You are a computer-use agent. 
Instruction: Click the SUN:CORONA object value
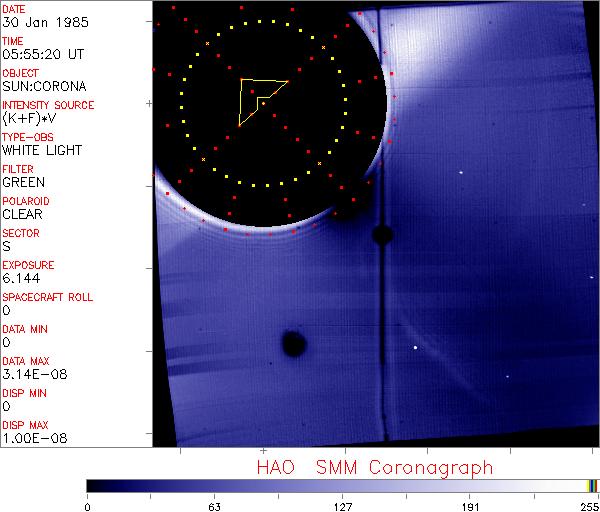click(41, 86)
